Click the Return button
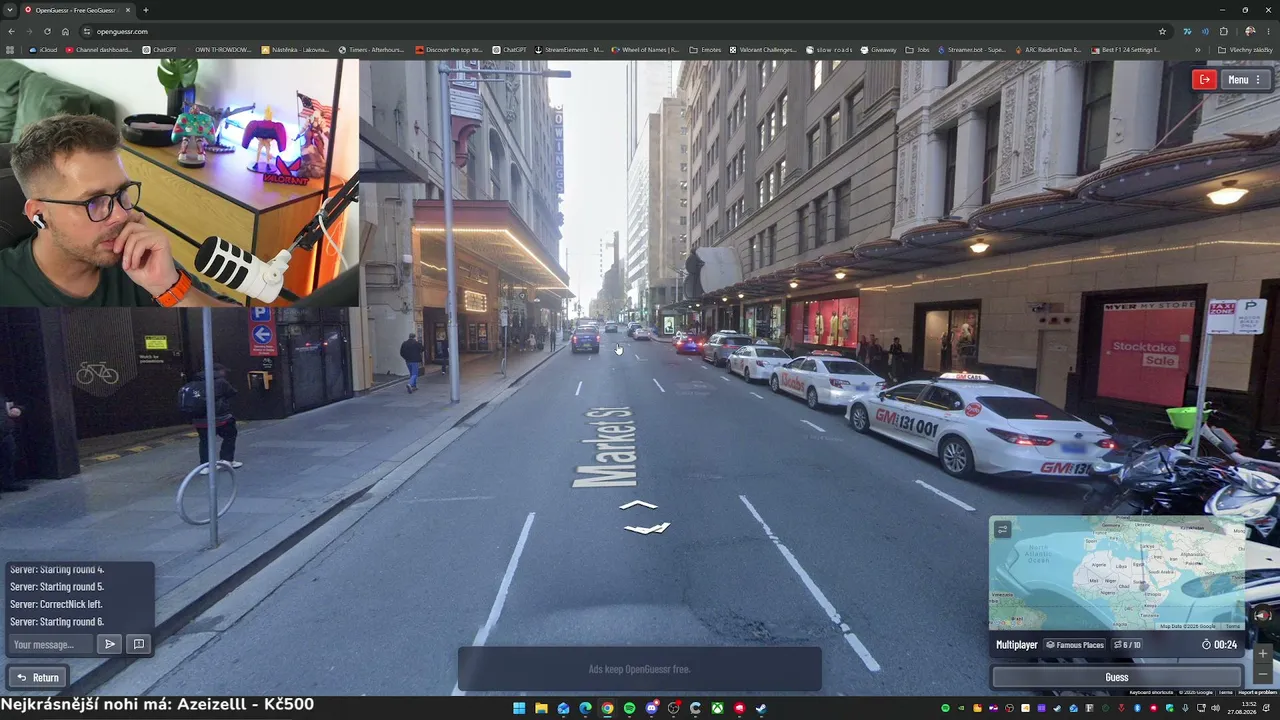 pos(38,677)
